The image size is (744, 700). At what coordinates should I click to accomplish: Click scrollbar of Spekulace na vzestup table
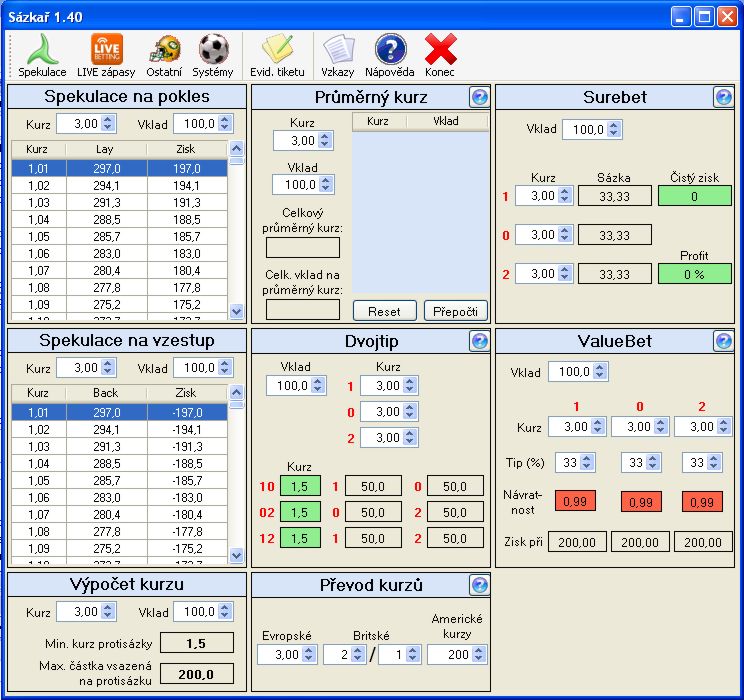coord(237,480)
